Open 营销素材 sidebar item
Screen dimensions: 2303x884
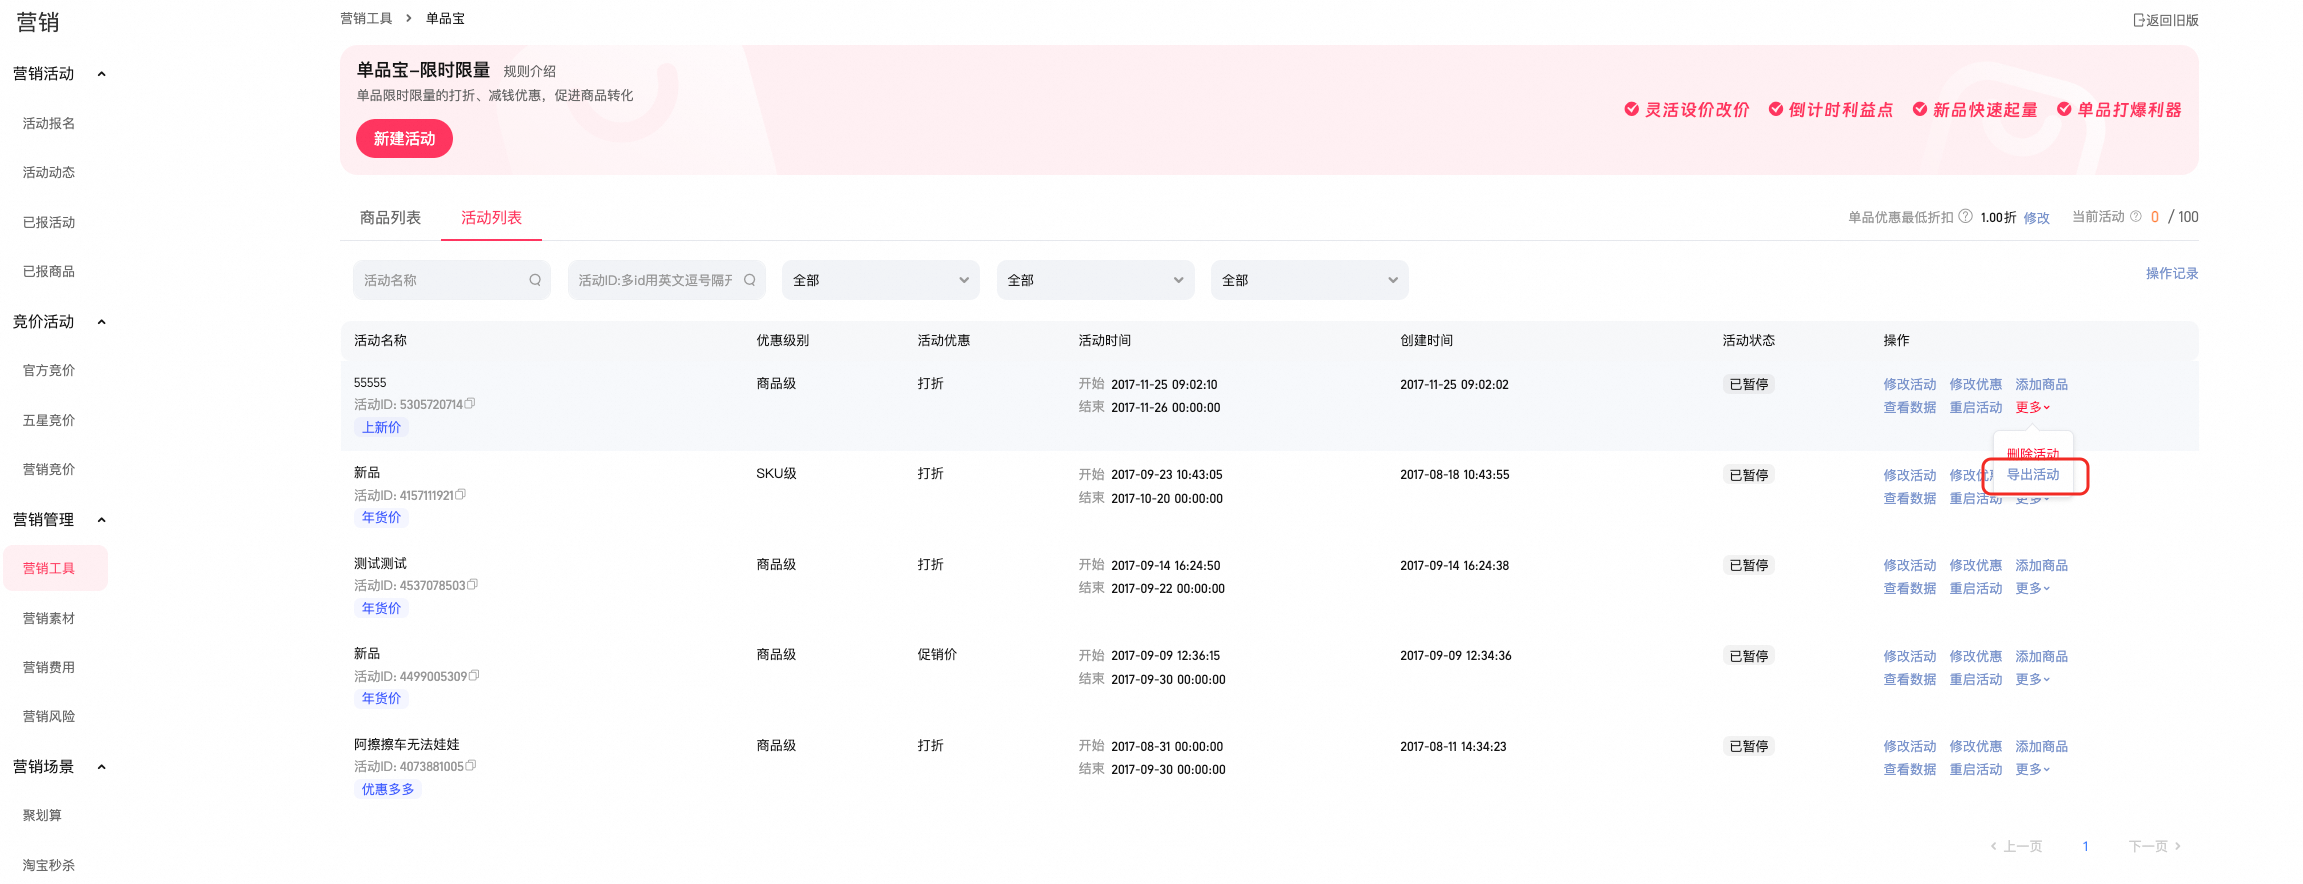(49, 618)
